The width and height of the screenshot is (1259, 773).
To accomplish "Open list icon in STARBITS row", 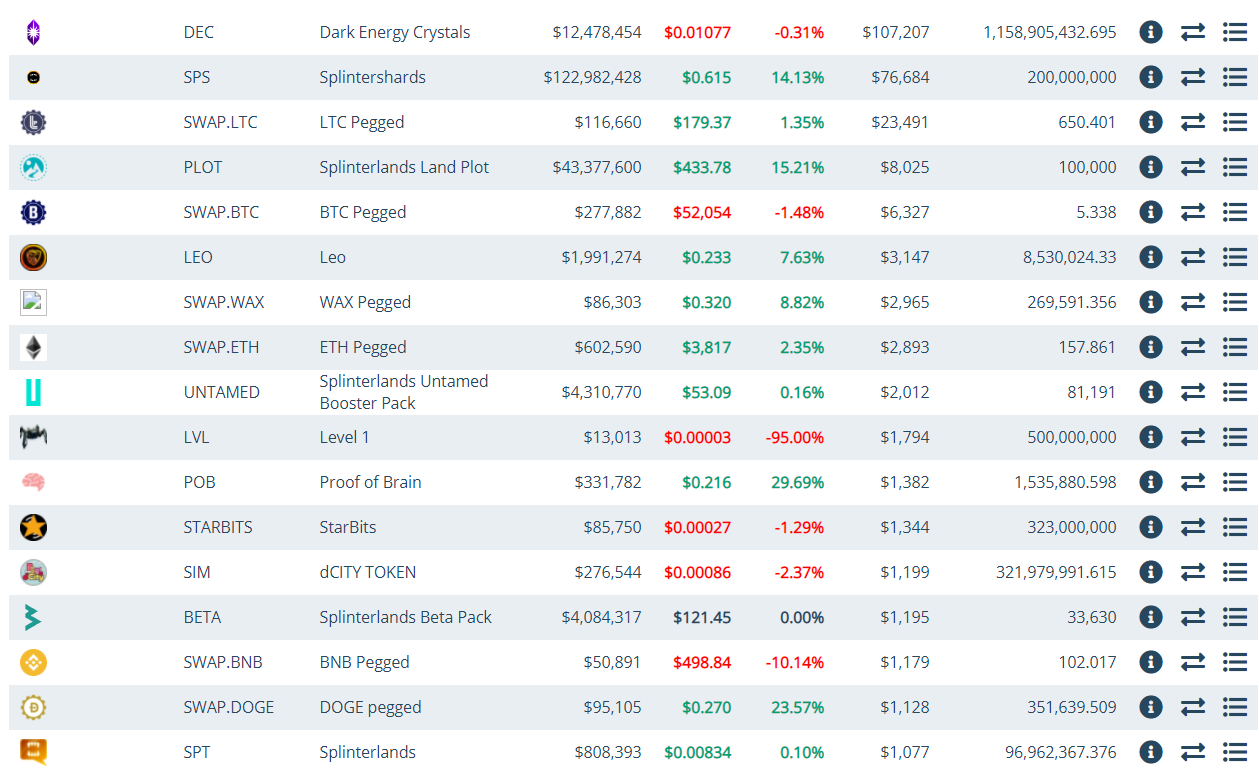I will pos(1235,527).
